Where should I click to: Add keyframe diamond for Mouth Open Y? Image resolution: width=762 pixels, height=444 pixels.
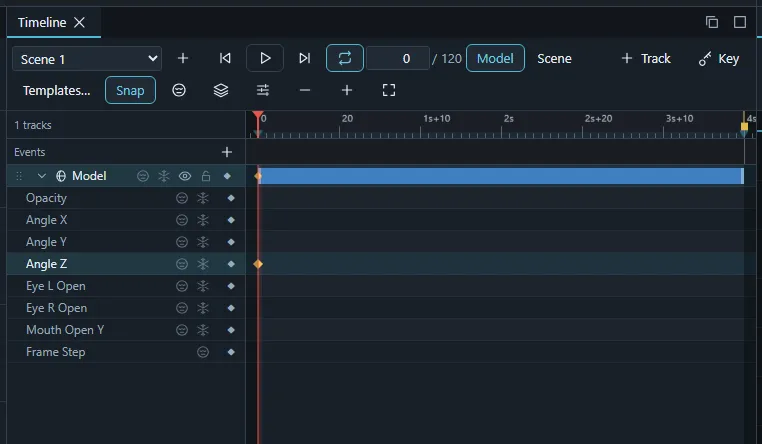pyautogui.click(x=231, y=330)
